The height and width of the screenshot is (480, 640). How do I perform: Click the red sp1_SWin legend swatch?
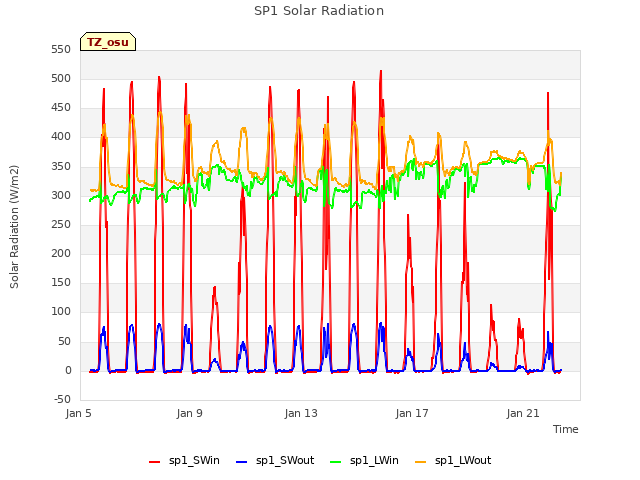point(155,462)
